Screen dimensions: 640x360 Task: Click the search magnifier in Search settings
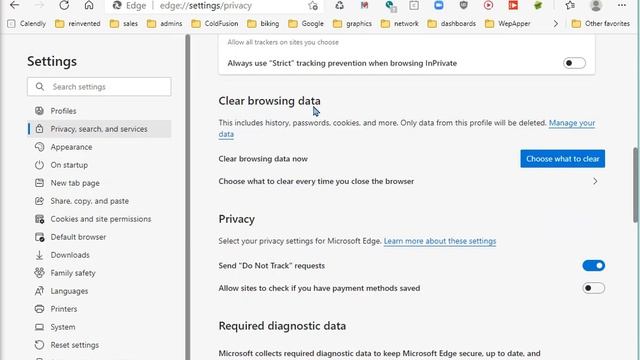point(40,87)
